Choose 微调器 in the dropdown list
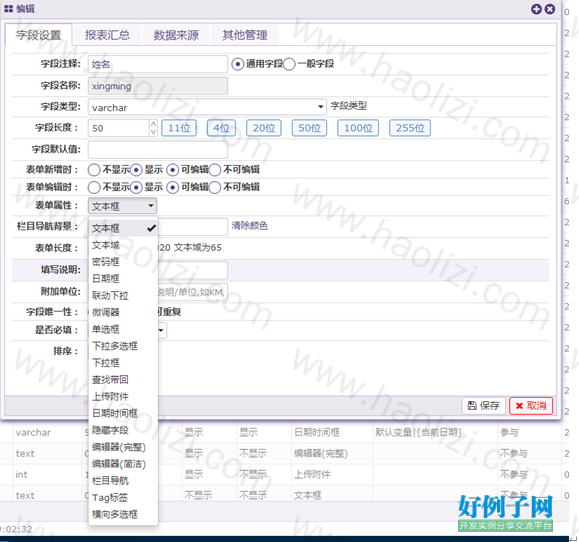Screen dimensions: 579x542 pyautogui.click(x=123, y=312)
